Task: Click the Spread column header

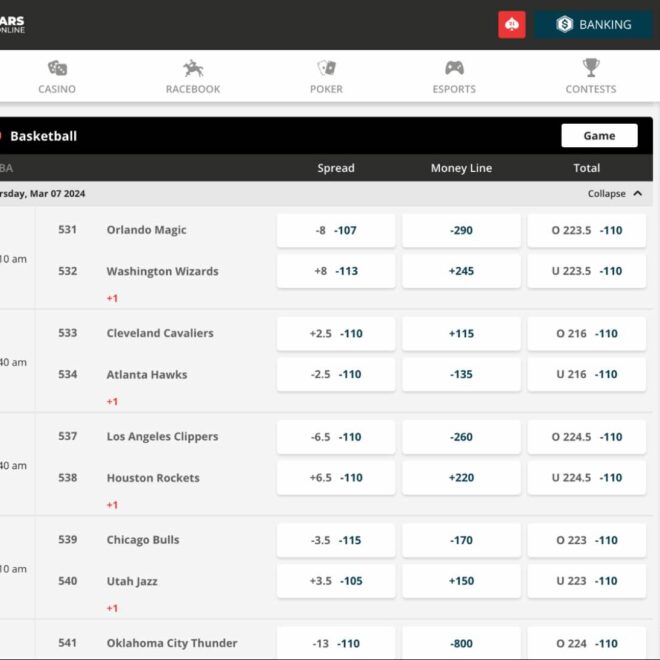Action: [x=336, y=168]
